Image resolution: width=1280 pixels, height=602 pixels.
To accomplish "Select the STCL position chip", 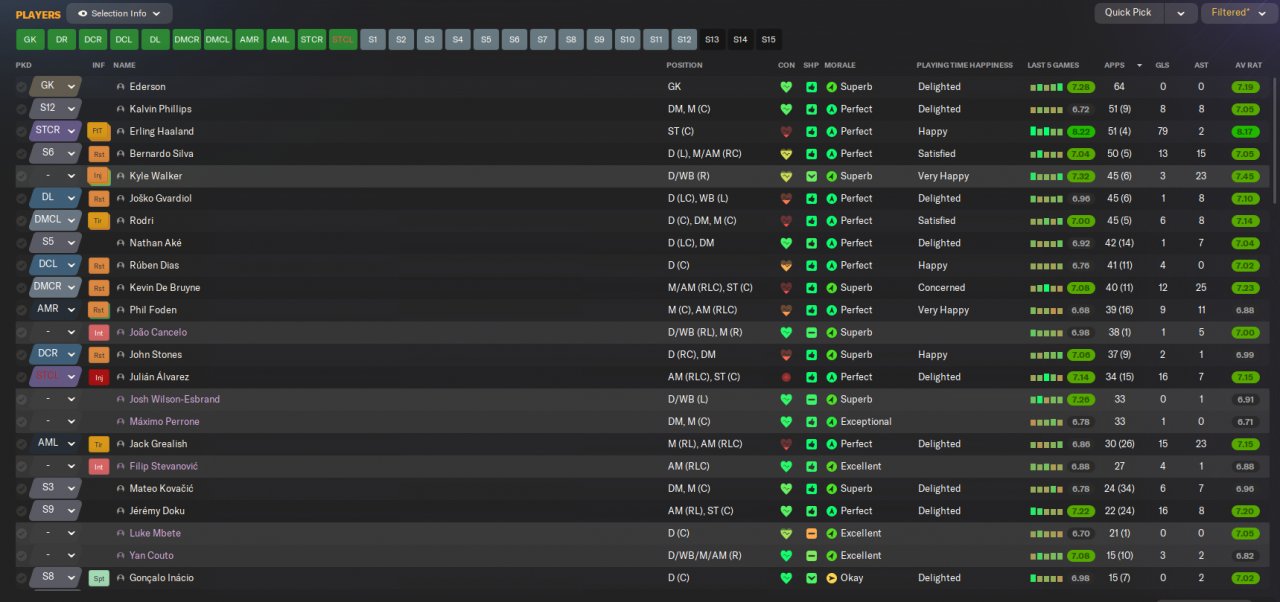I will click(x=343, y=40).
